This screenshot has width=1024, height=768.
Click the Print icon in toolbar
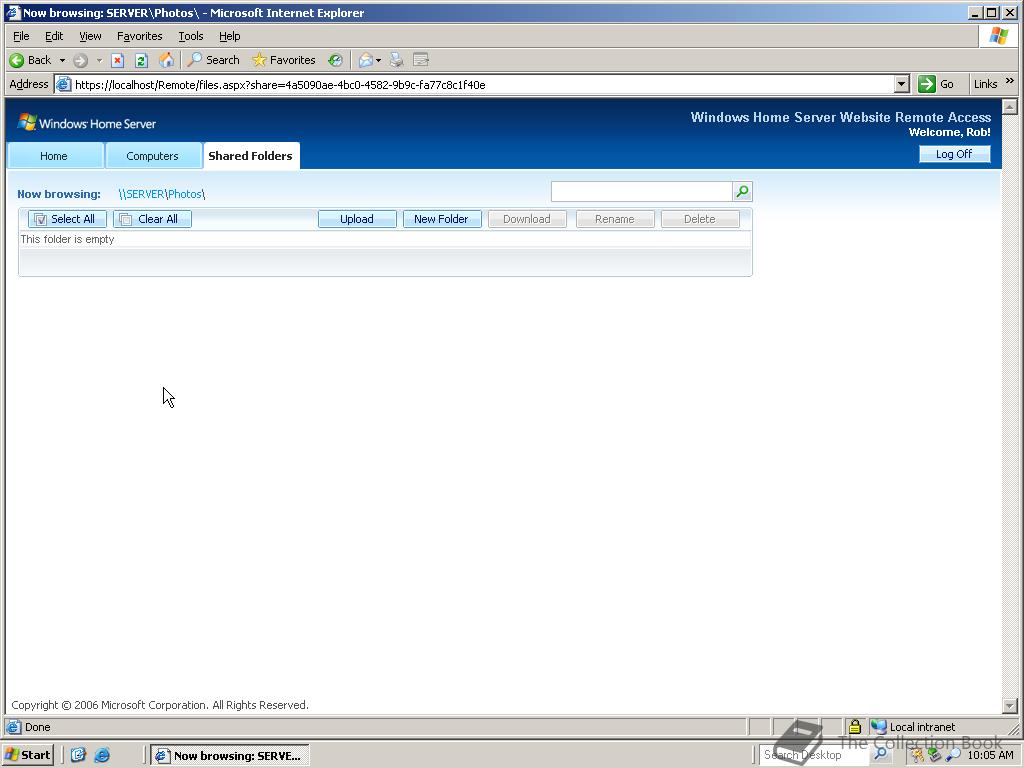point(396,61)
